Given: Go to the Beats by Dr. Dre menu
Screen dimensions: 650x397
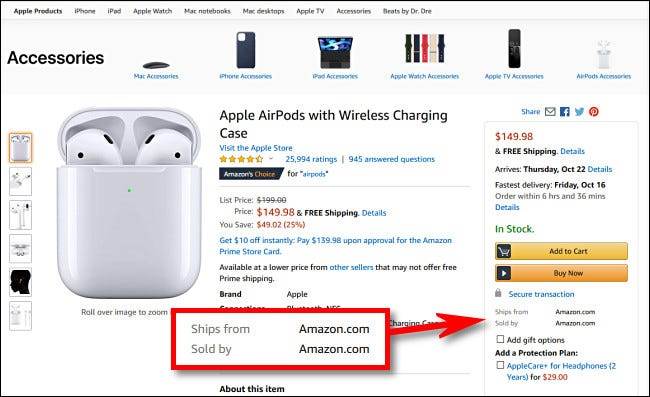Looking at the screenshot, I should point(407,11).
